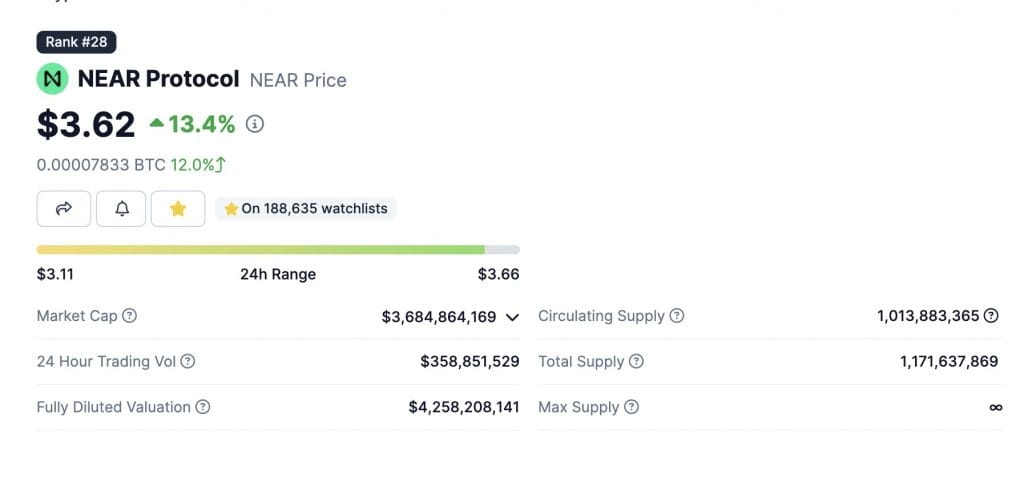This screenshot has height=479, width=1024.
Task: Click Total Supply help icon
Action: tap(636, 361)
